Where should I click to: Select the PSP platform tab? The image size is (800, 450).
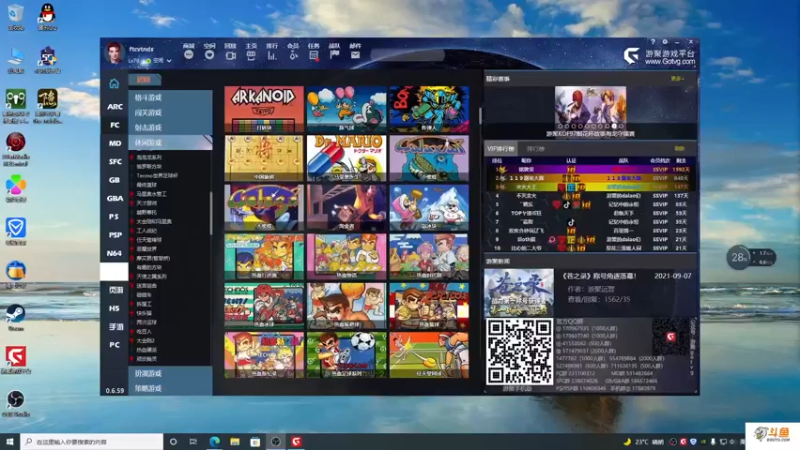pyautogui.click(x=115, y=235)
